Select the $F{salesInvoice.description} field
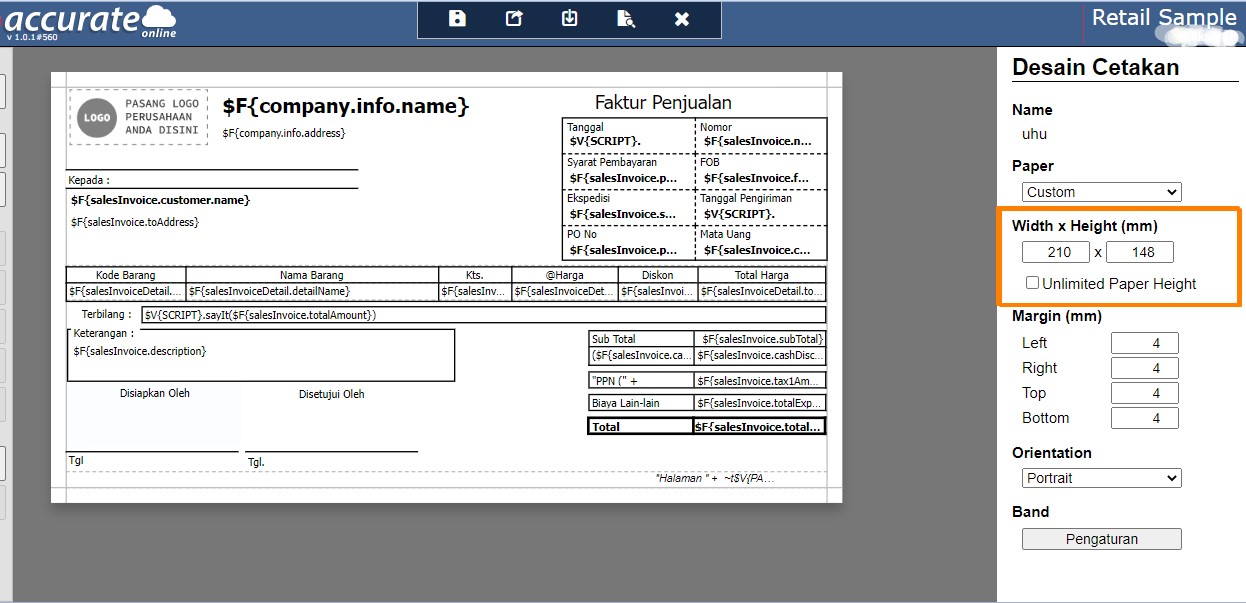Image resolution: width=1246 pixels, height=603 pixels. tap(140, 351)
